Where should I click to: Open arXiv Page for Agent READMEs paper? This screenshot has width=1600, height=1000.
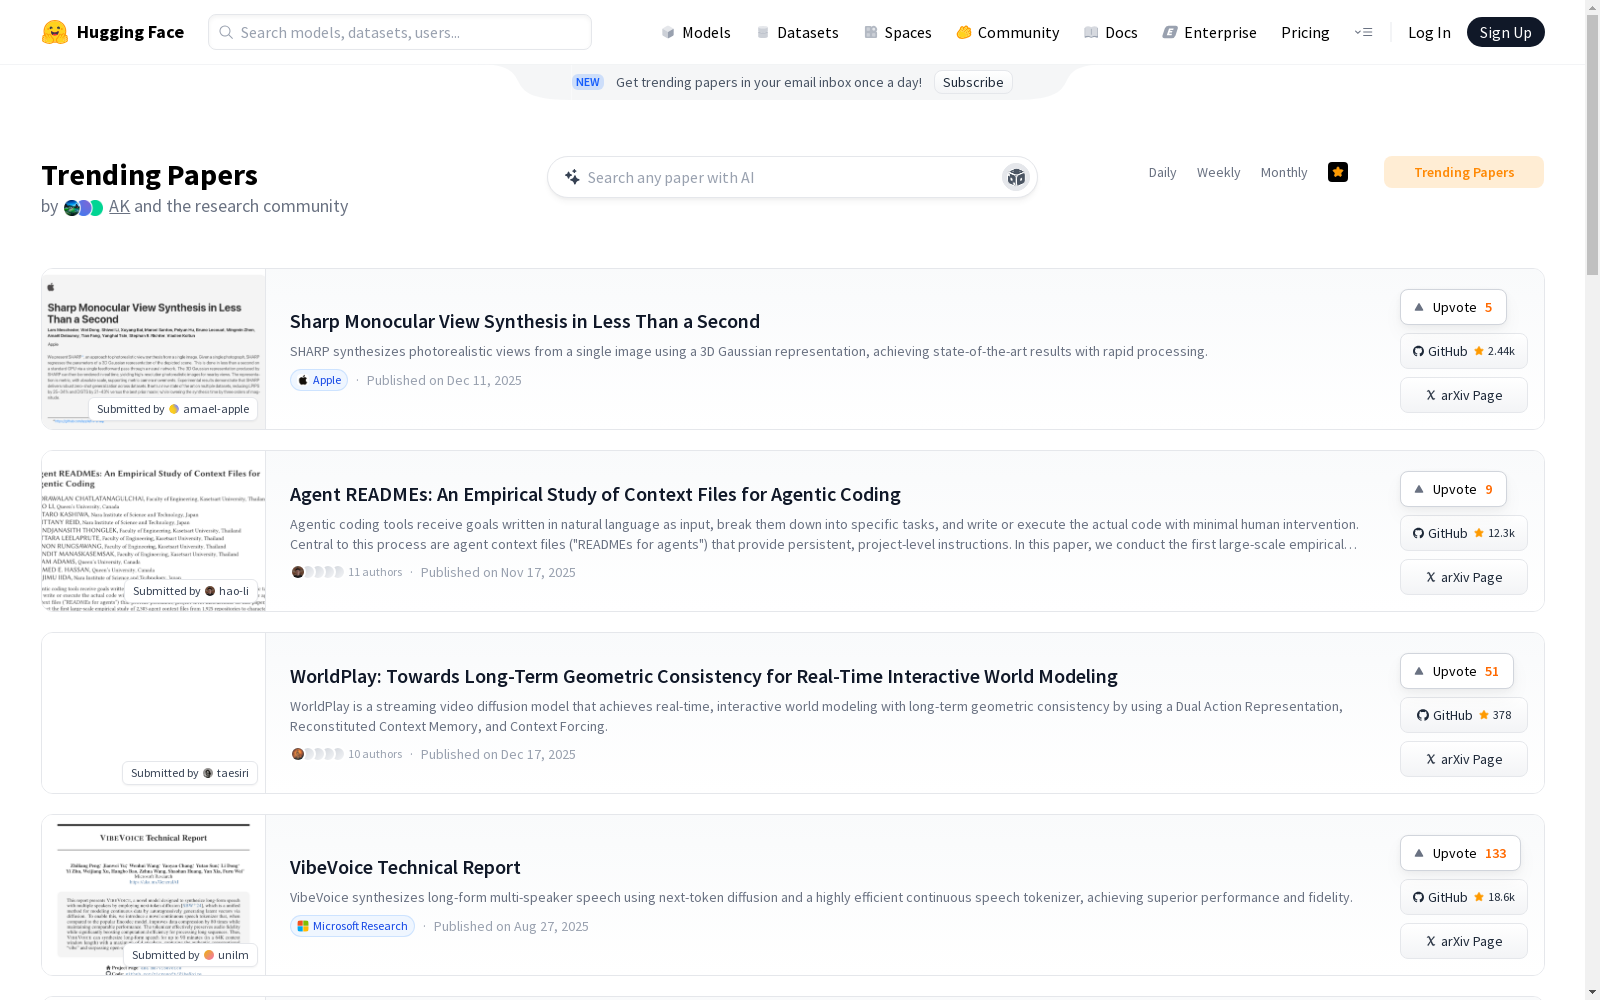pos(1464,577)
